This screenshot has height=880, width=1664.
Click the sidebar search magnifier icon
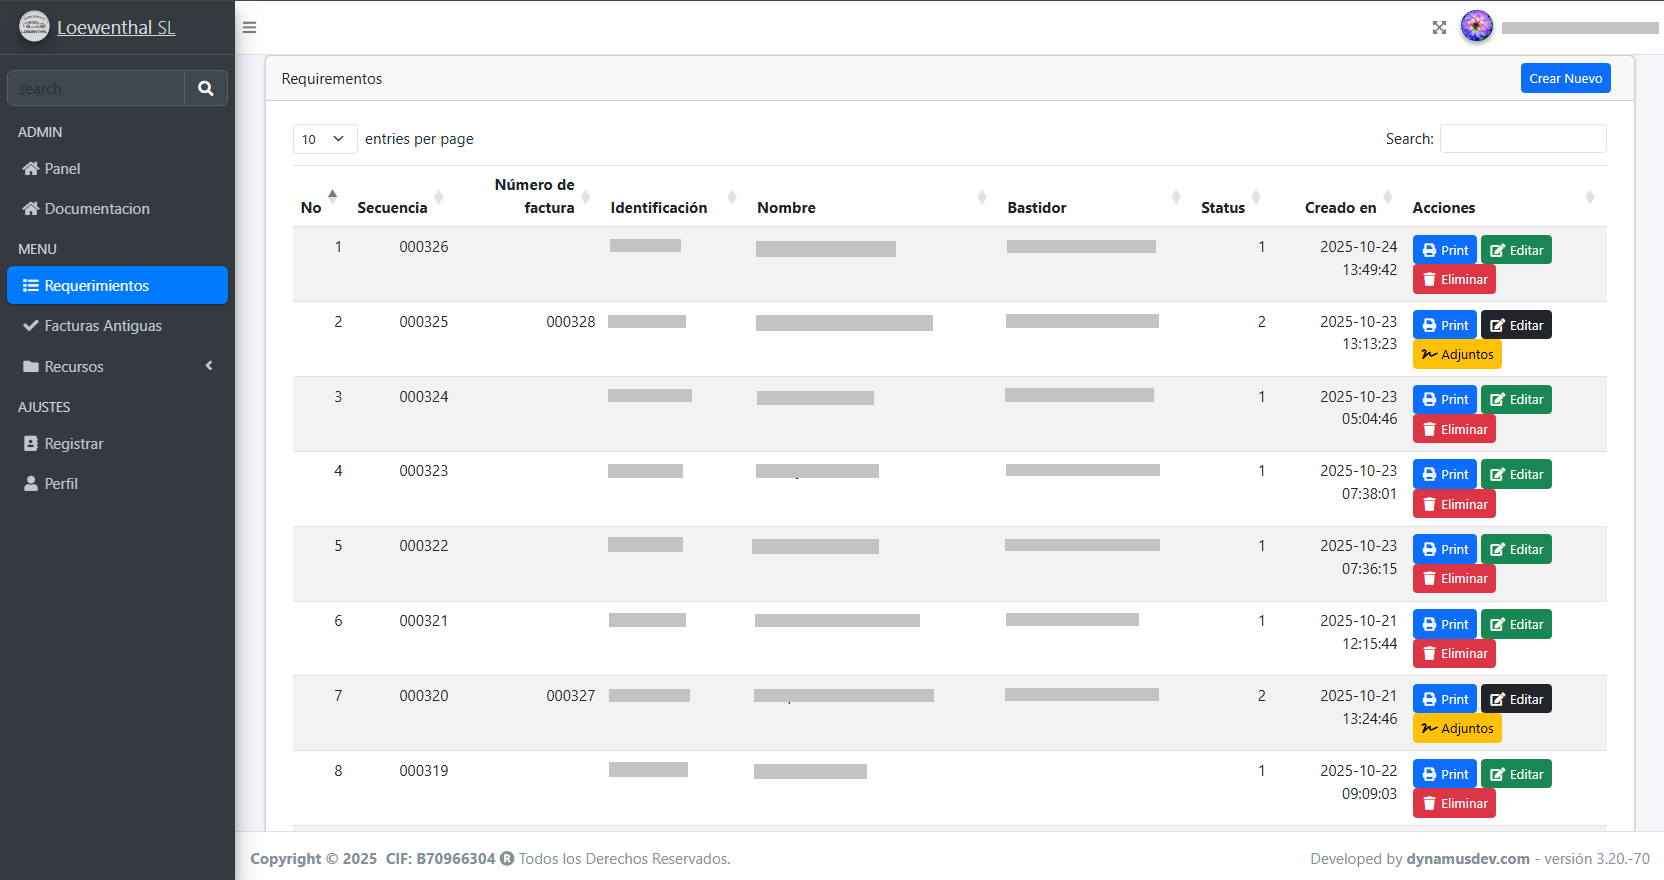pos(206,88)
